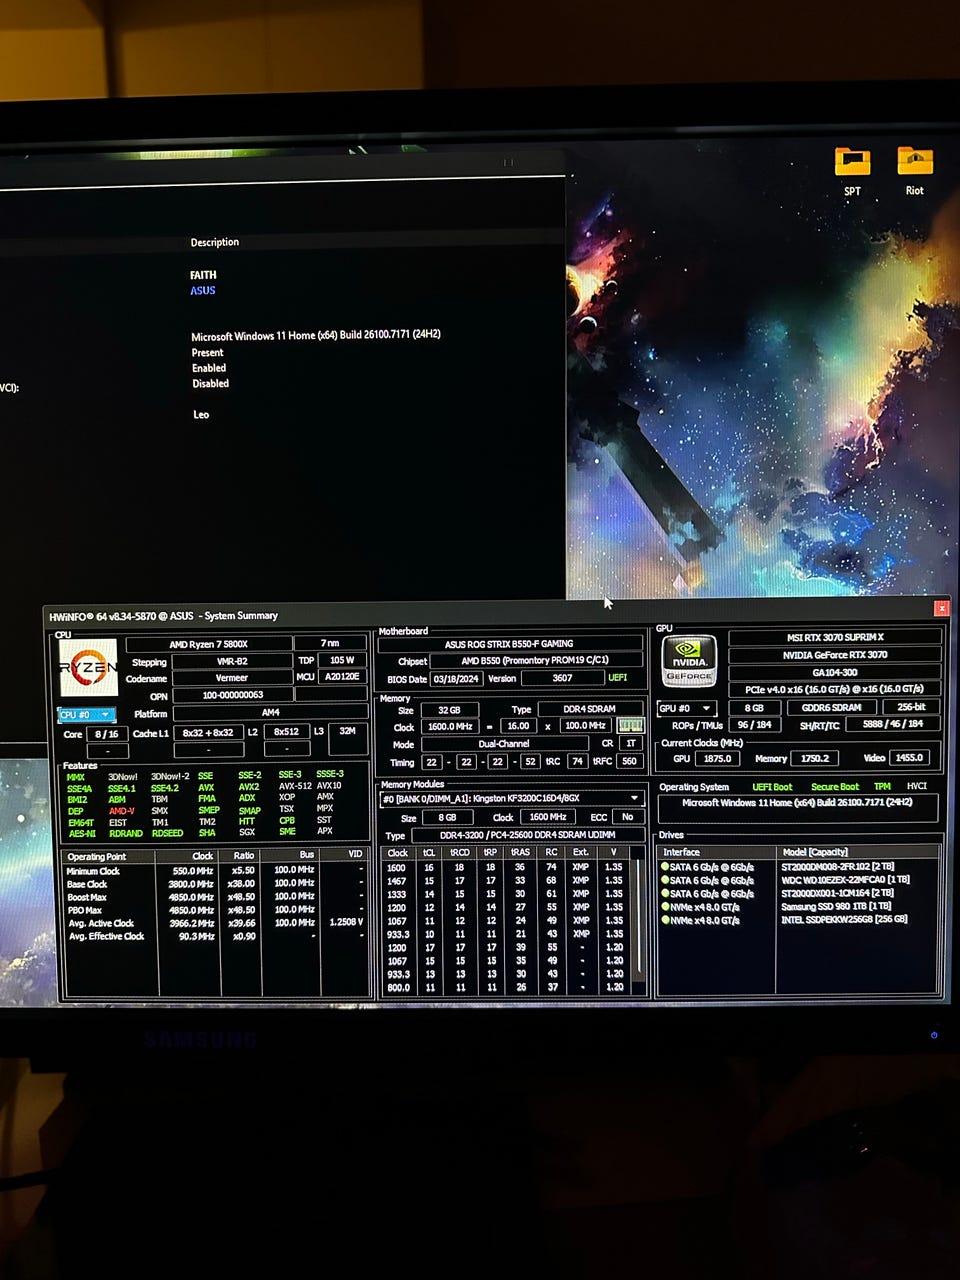
Task: Select the 800.0 clock row in timings table
Action: coord(506,987)
